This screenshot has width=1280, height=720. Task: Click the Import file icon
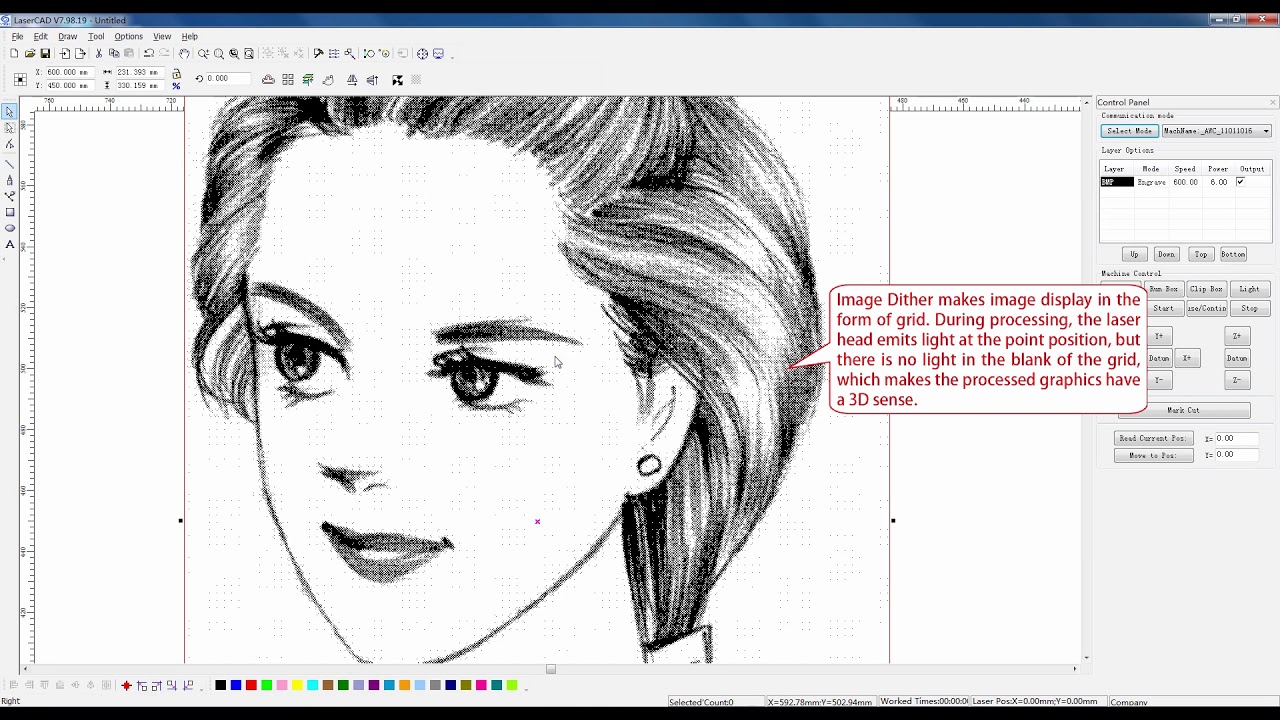[65, 53]
